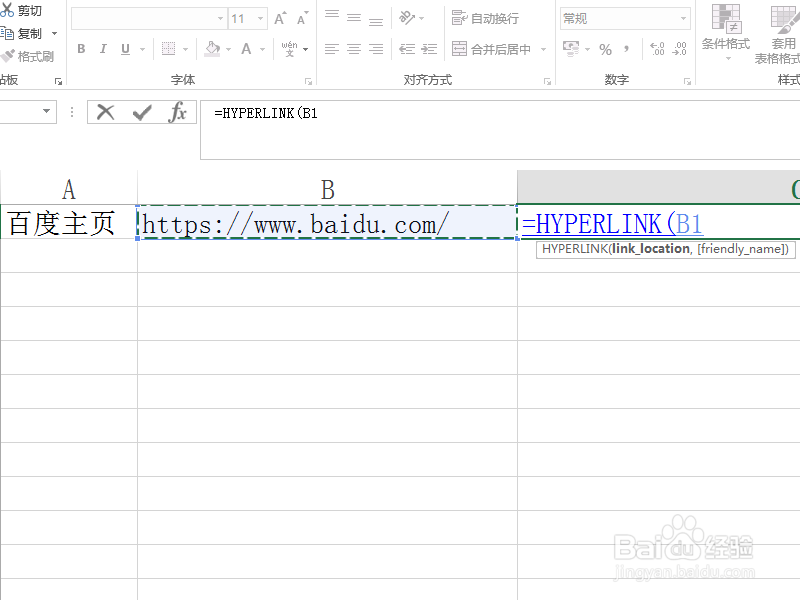Screen dimensions: 800x600
Task: Cancel formula entry with X
Action: 106,112
